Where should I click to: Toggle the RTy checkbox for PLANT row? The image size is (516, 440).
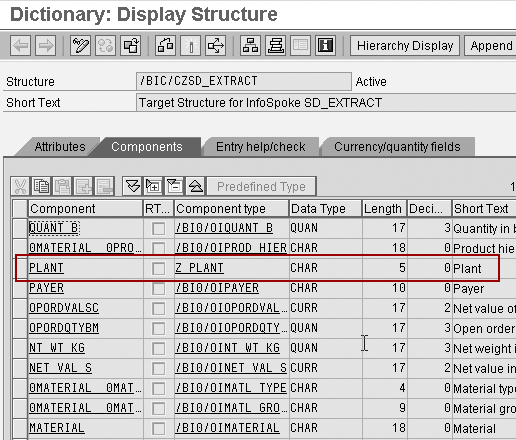(158, 268)
